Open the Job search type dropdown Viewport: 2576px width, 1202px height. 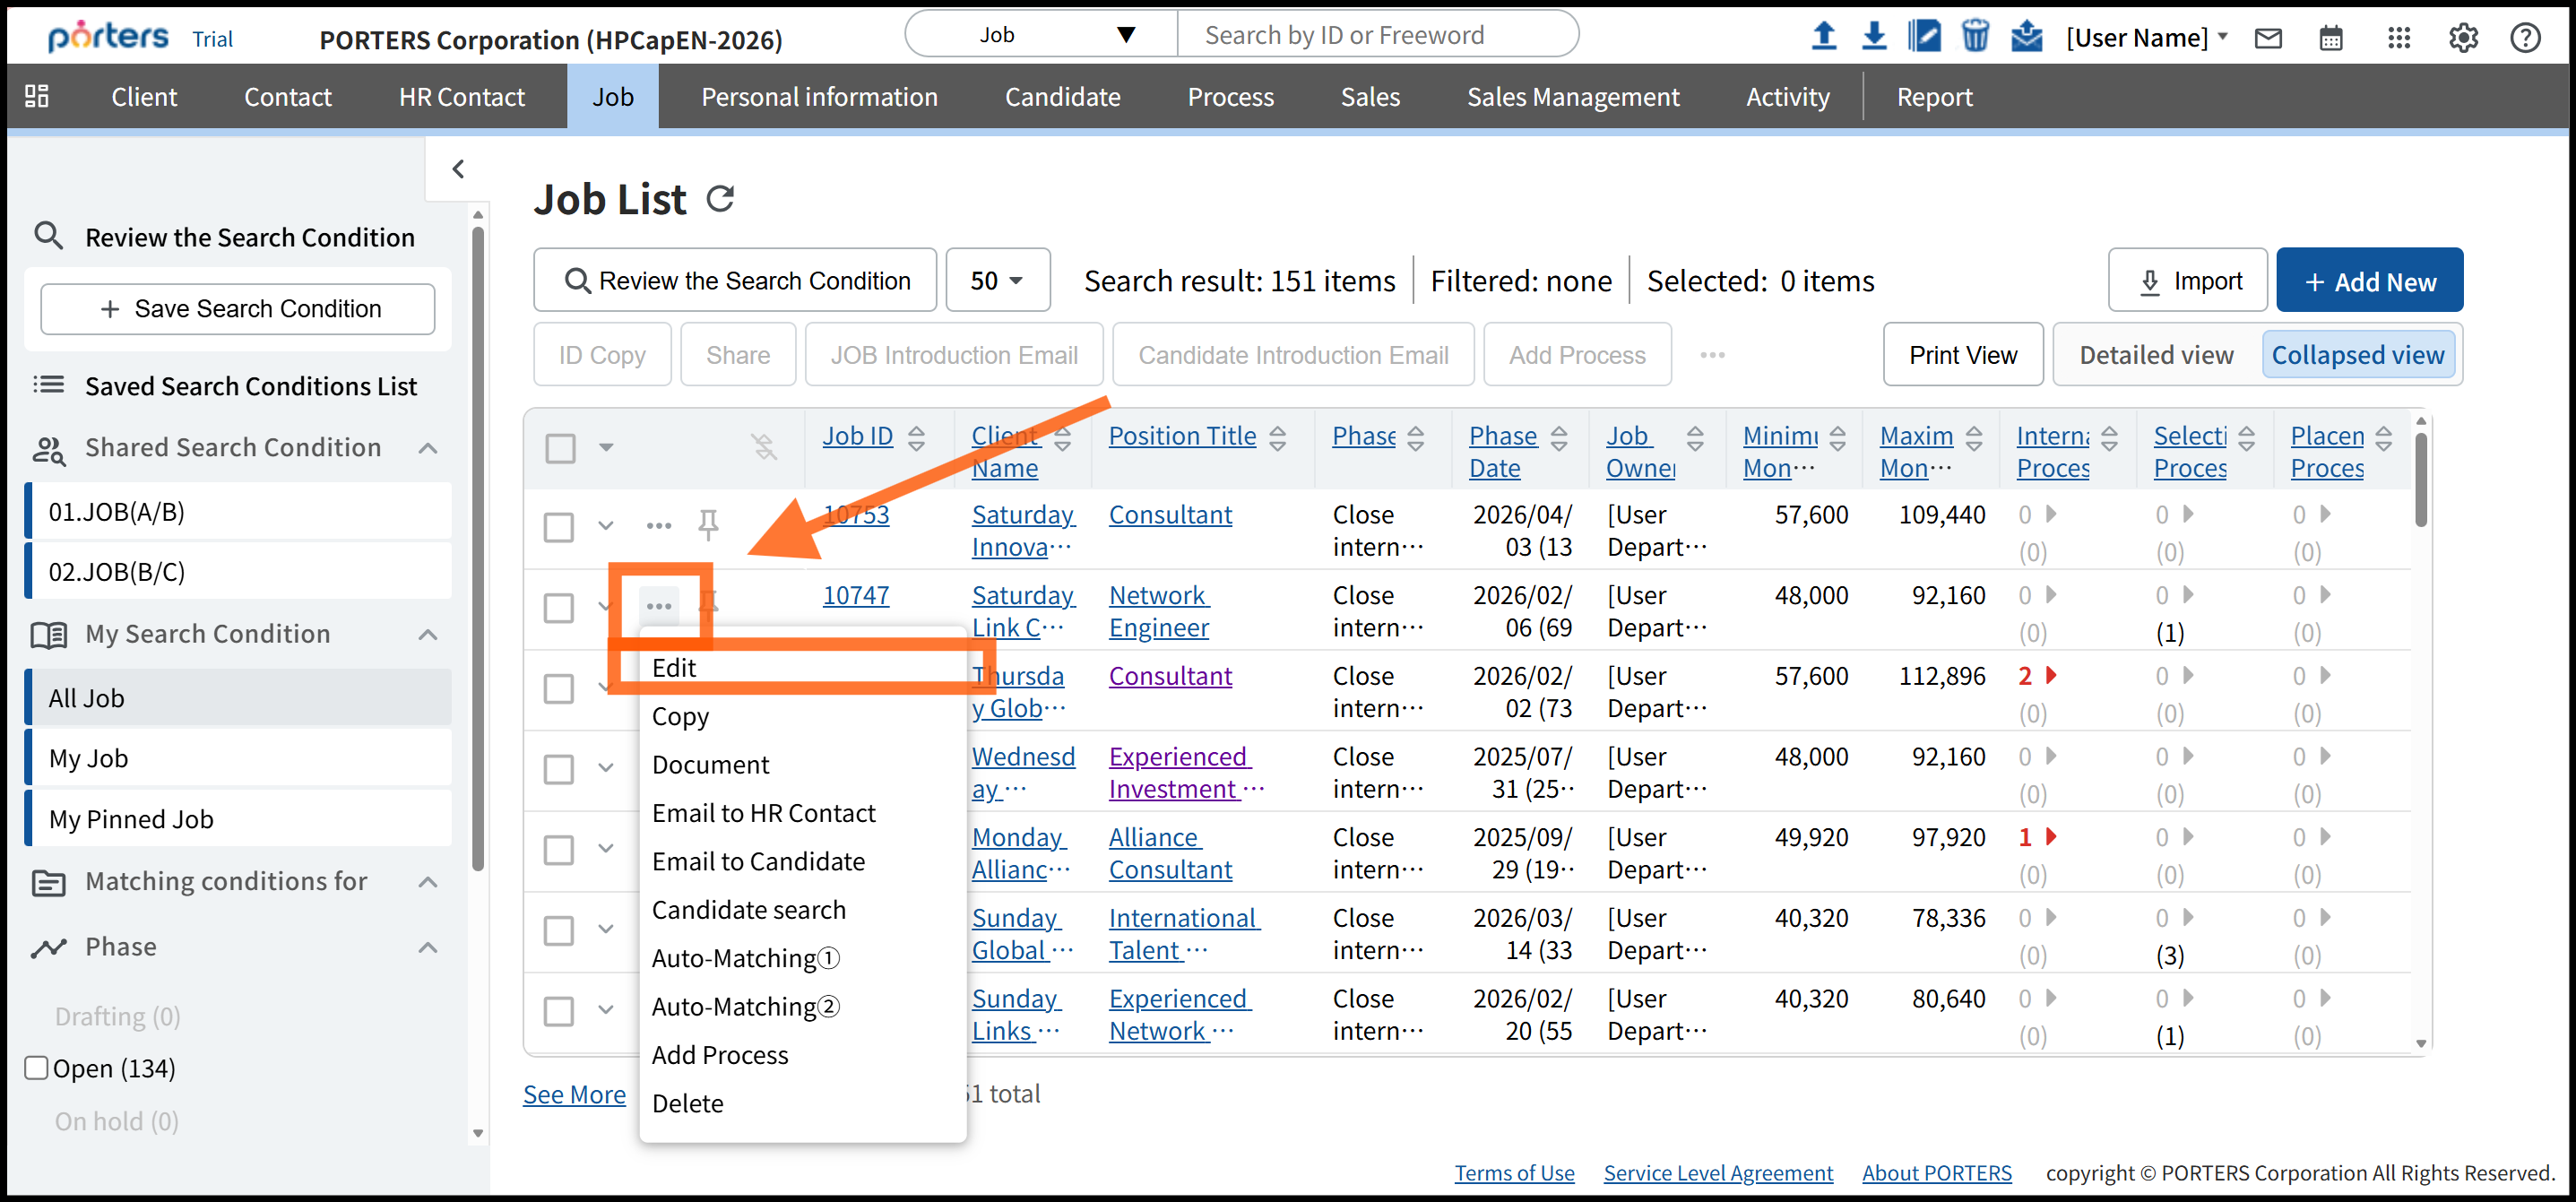(x=1041, y=35)
